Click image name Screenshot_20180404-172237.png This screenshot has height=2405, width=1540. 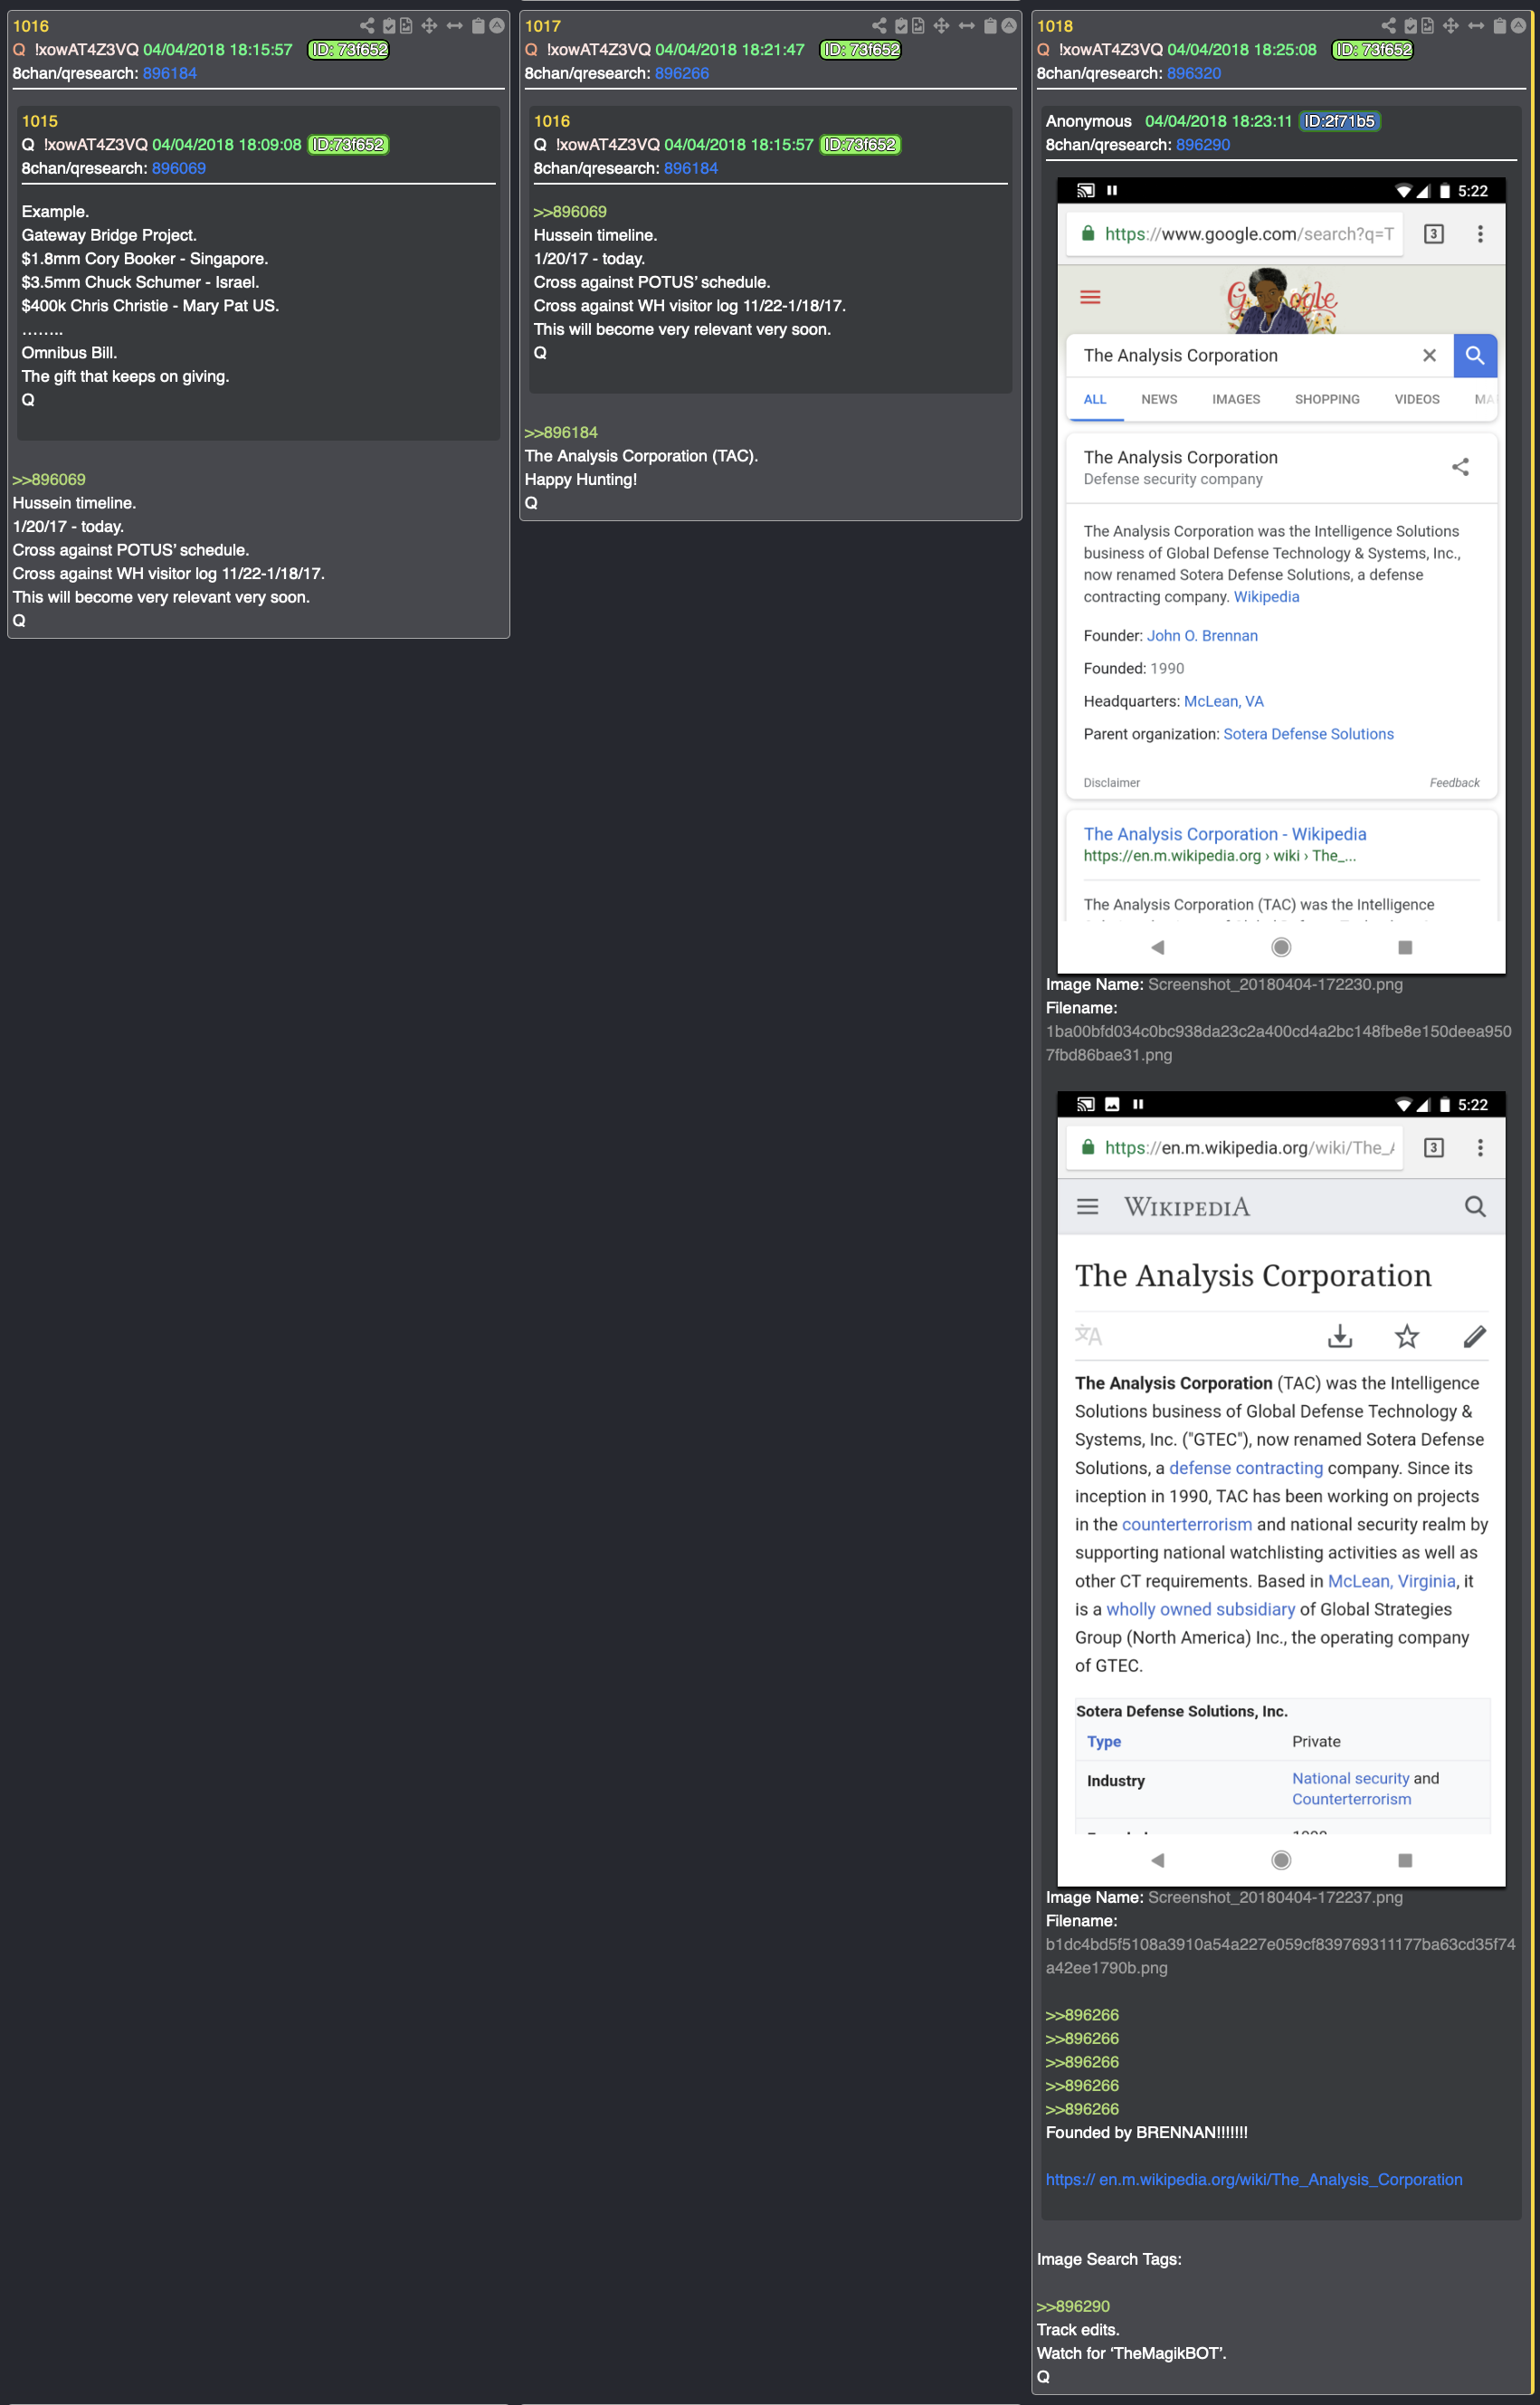(1275, 1897)
